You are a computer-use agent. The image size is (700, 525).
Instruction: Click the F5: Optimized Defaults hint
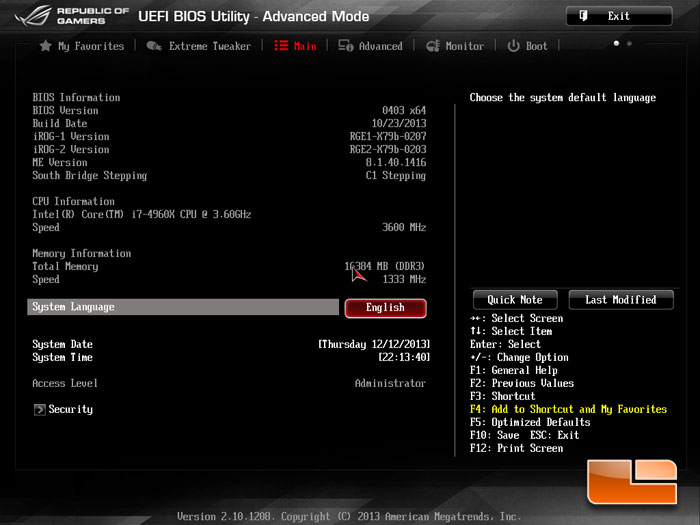tap(530, 422)
